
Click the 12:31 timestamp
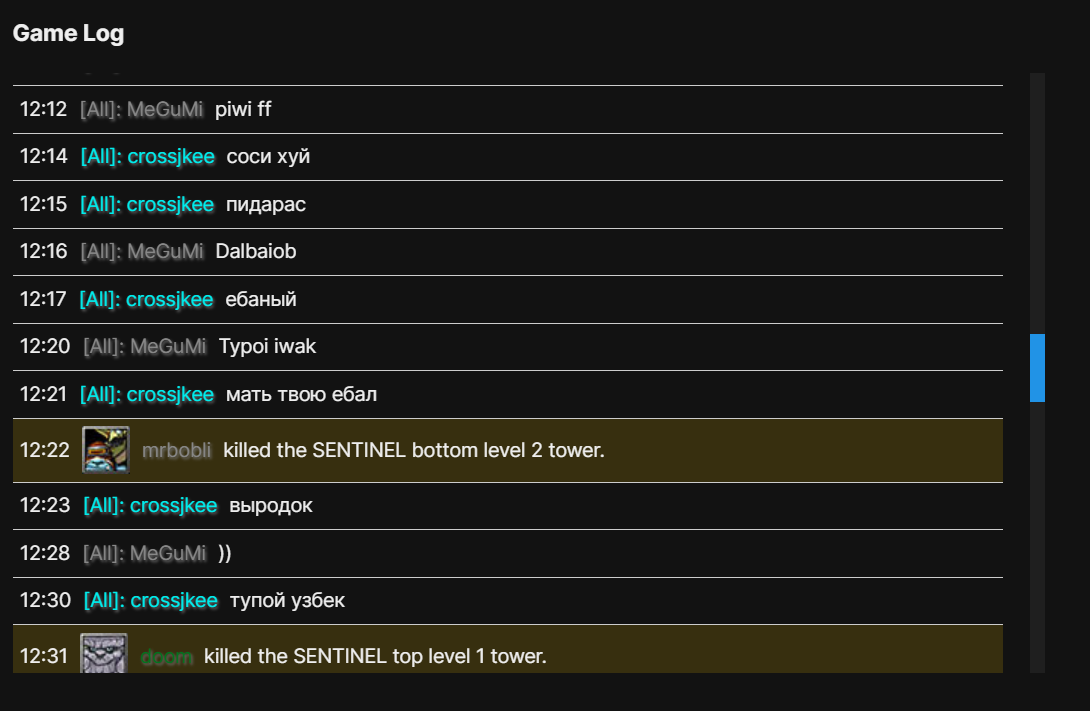point(44,657)
